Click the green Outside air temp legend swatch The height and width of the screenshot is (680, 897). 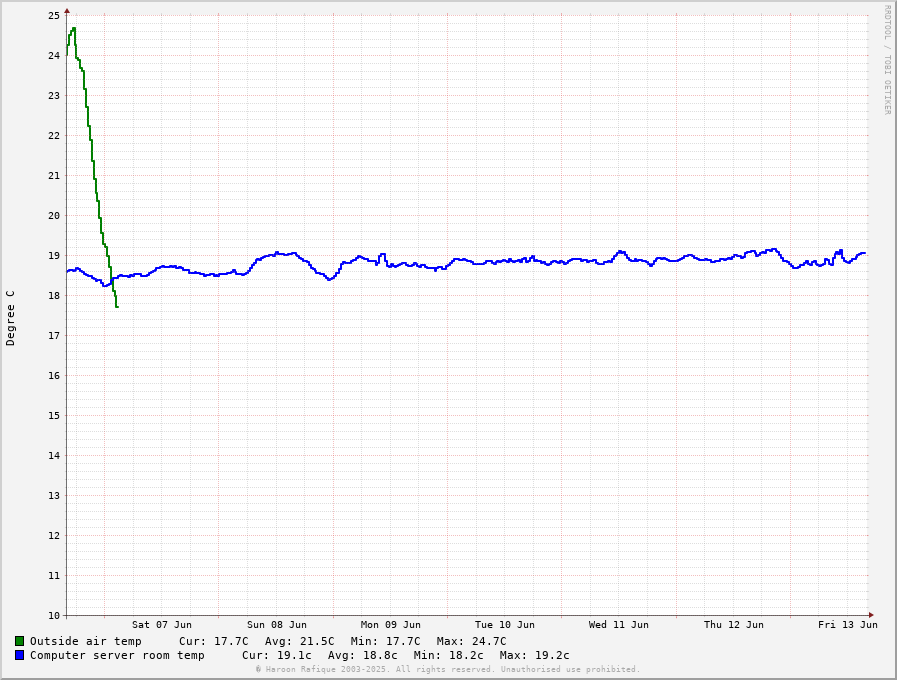(x=19, y=641)
